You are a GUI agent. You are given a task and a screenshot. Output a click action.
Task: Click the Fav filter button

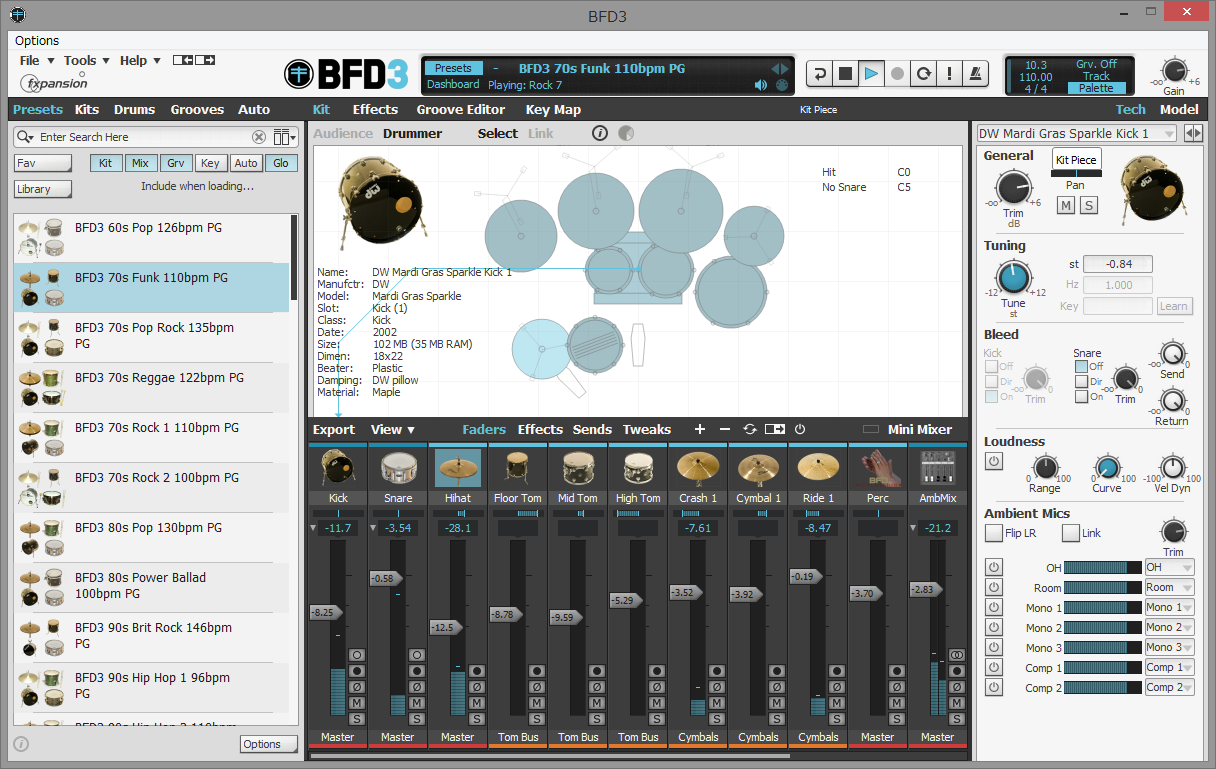pyautogui.click(x=43, y=163)
